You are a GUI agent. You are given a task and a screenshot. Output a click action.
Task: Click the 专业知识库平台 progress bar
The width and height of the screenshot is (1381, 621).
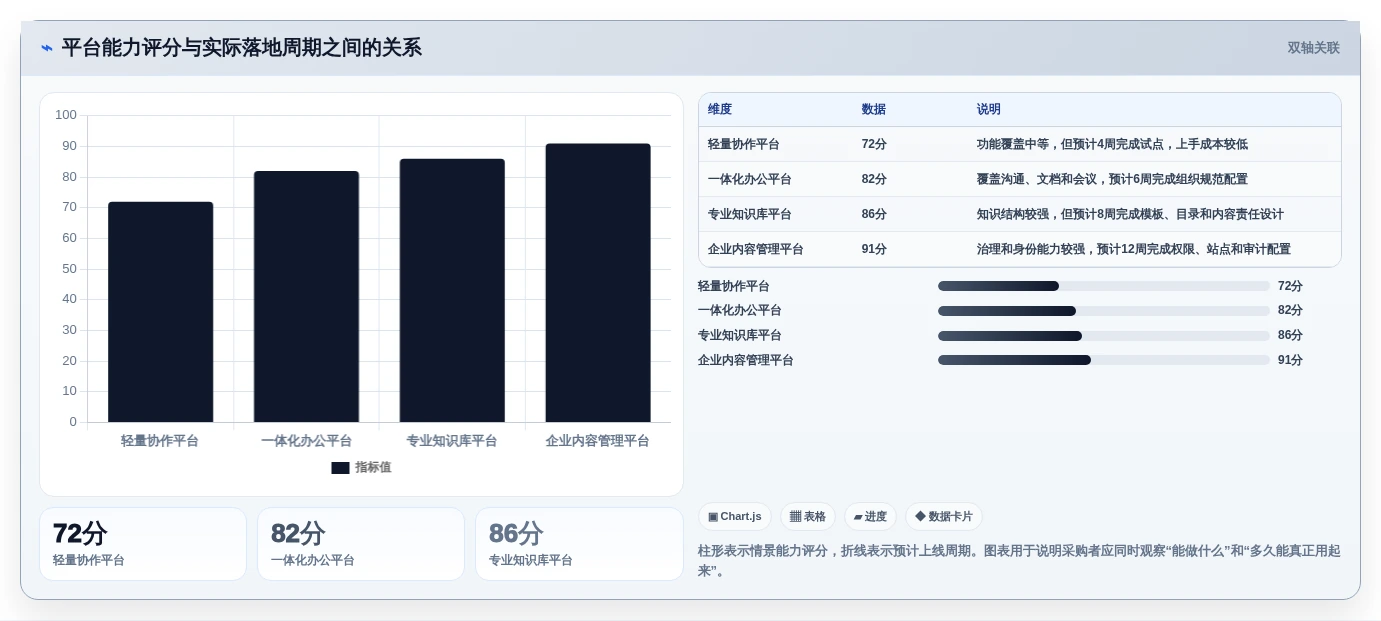tap(1104, 336)
